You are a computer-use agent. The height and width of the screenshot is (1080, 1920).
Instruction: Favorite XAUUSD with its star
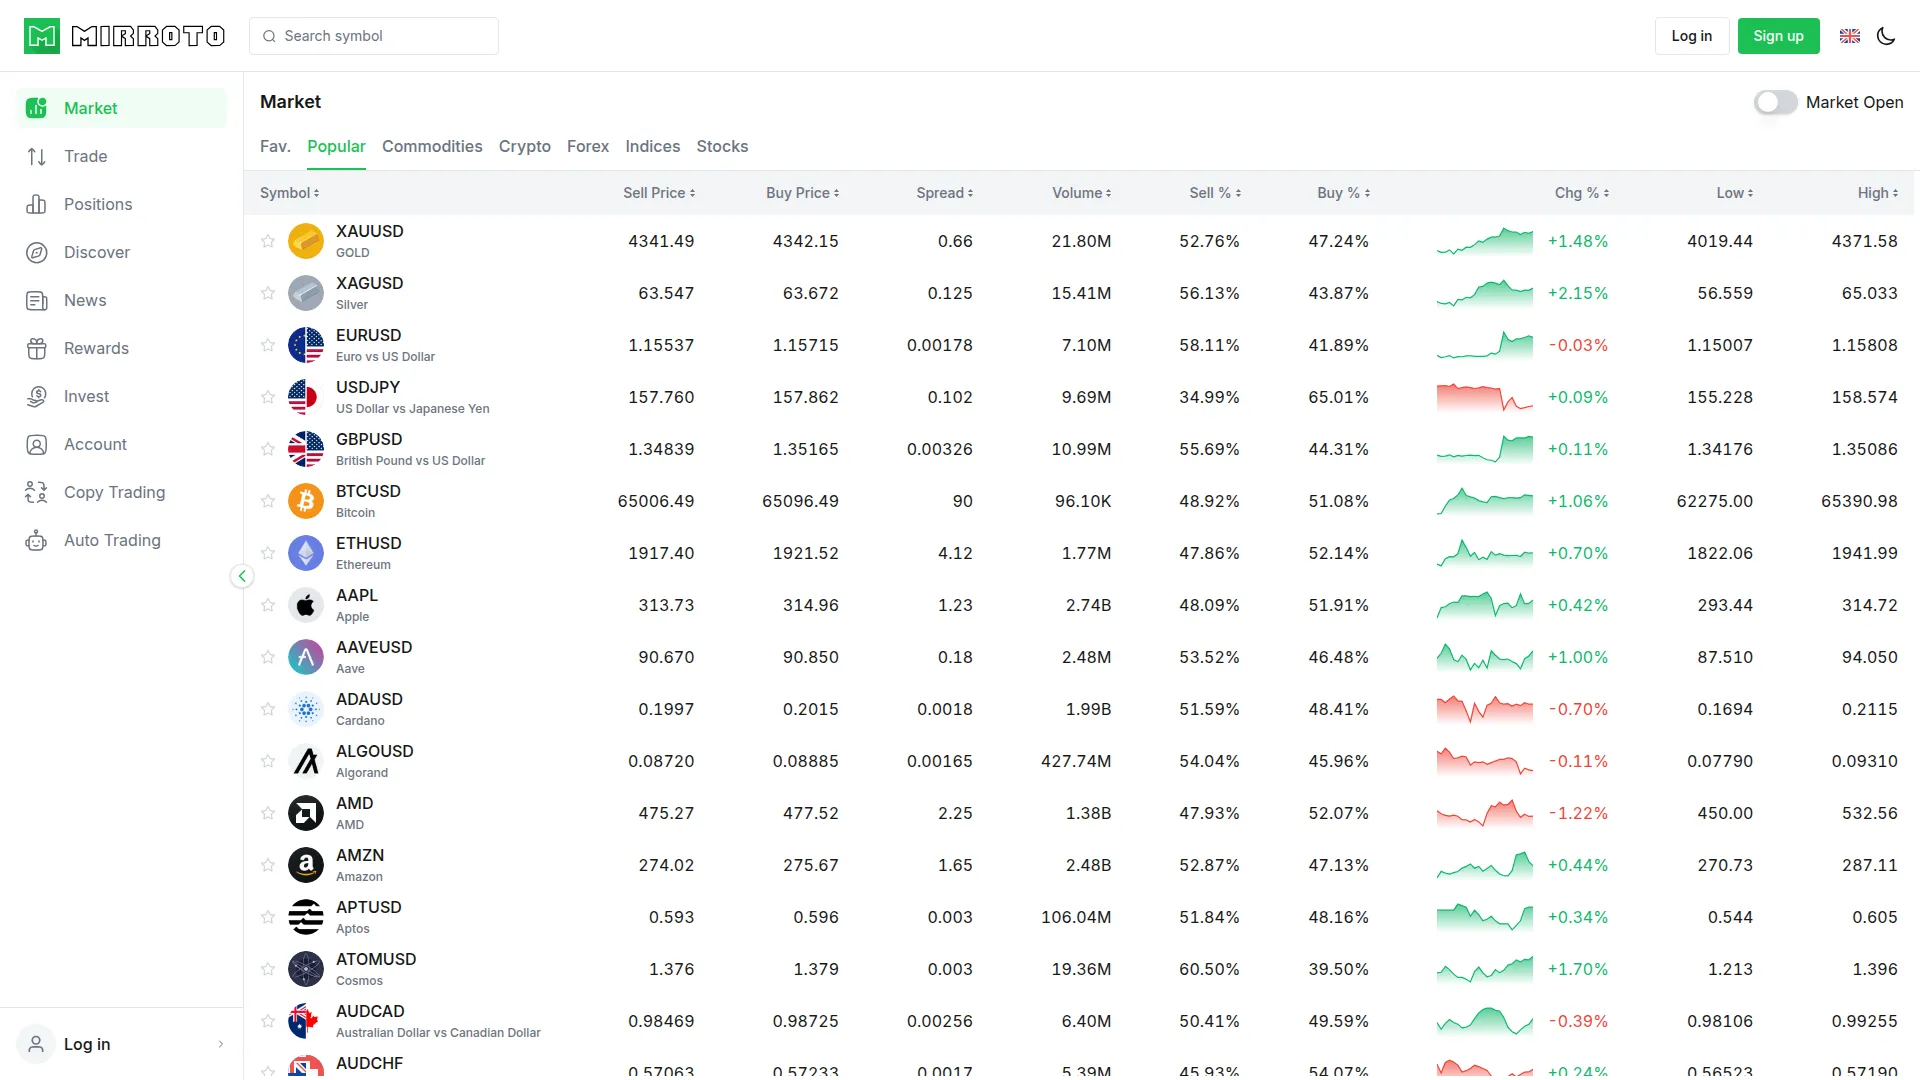(268, 241)
